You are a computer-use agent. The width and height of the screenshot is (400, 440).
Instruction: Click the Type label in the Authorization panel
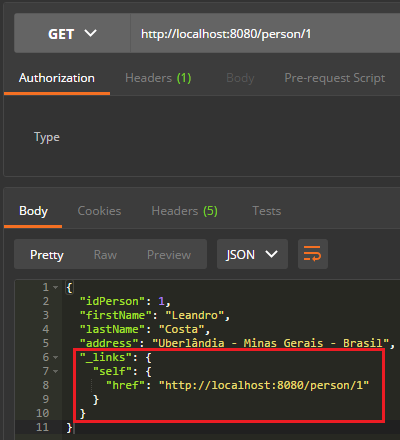click(x=47, y=137)
